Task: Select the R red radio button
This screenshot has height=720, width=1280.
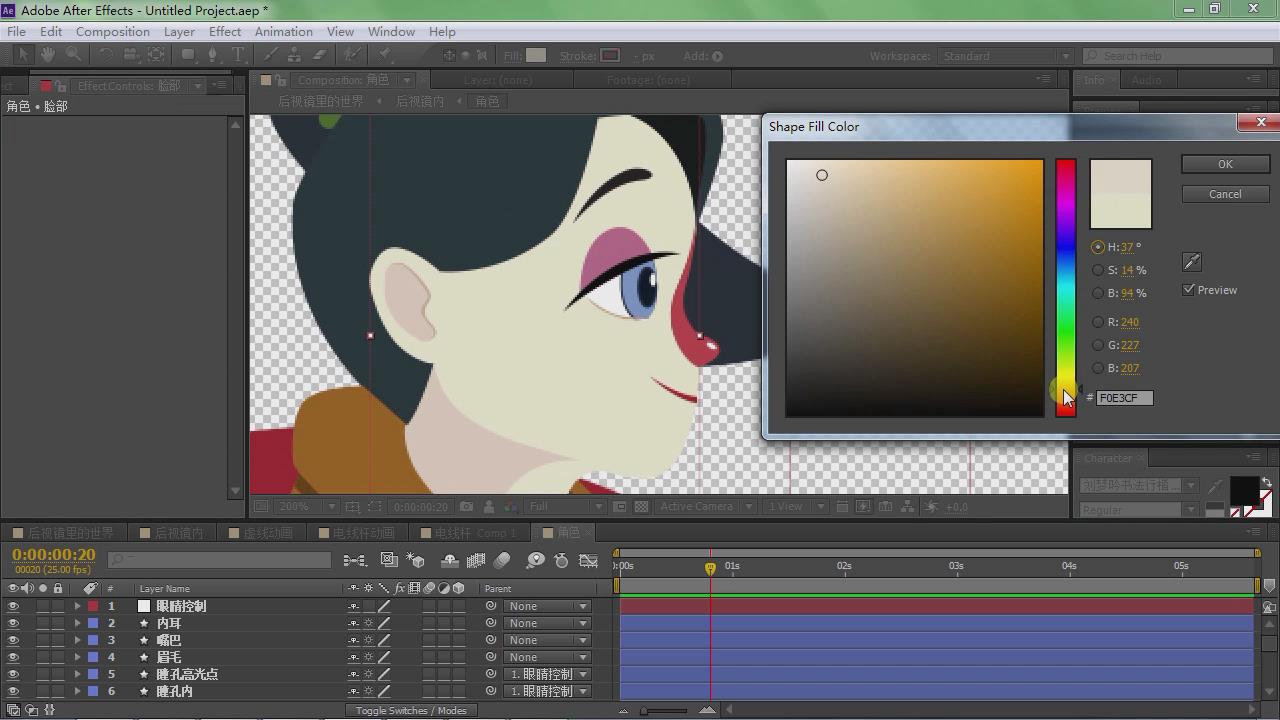Action: (1098, 322)
